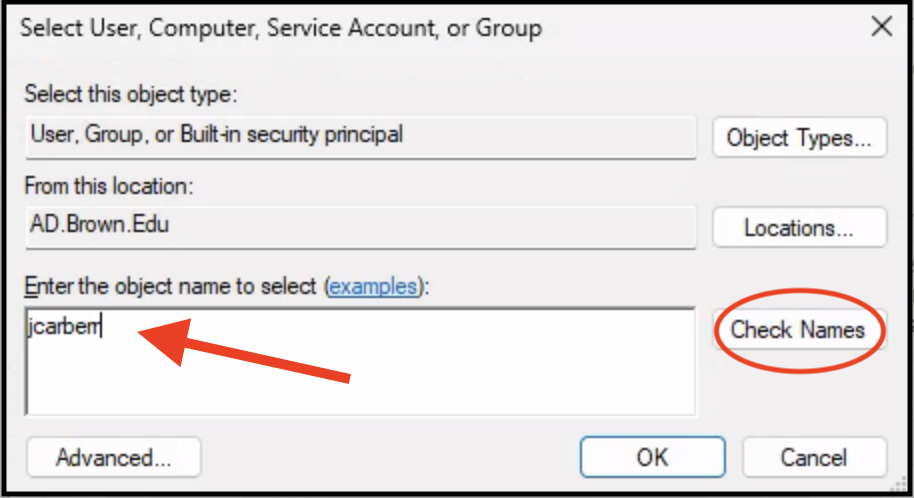Click the typed 'jcarberr' text
The image size is (914, 498).
pyautogui.click(x=66, y=328)
